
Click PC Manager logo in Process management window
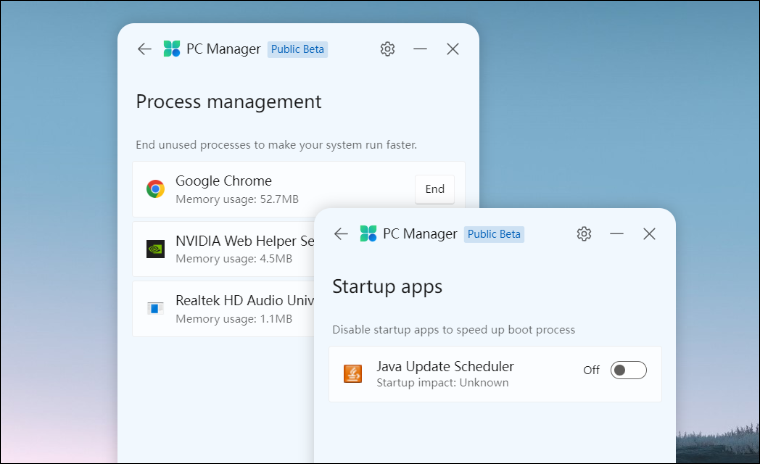click(172, 49)
